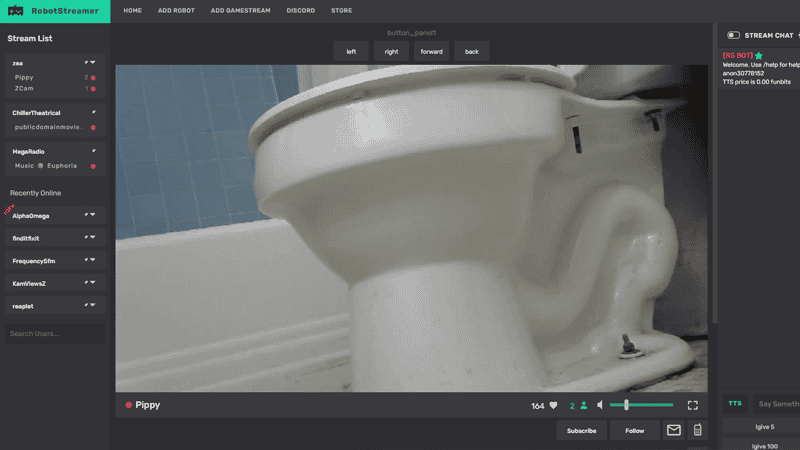This screenshot has height=450, width=800.
Task: Click the red live dot for publicdomainmovie
Action: point(93,128)
